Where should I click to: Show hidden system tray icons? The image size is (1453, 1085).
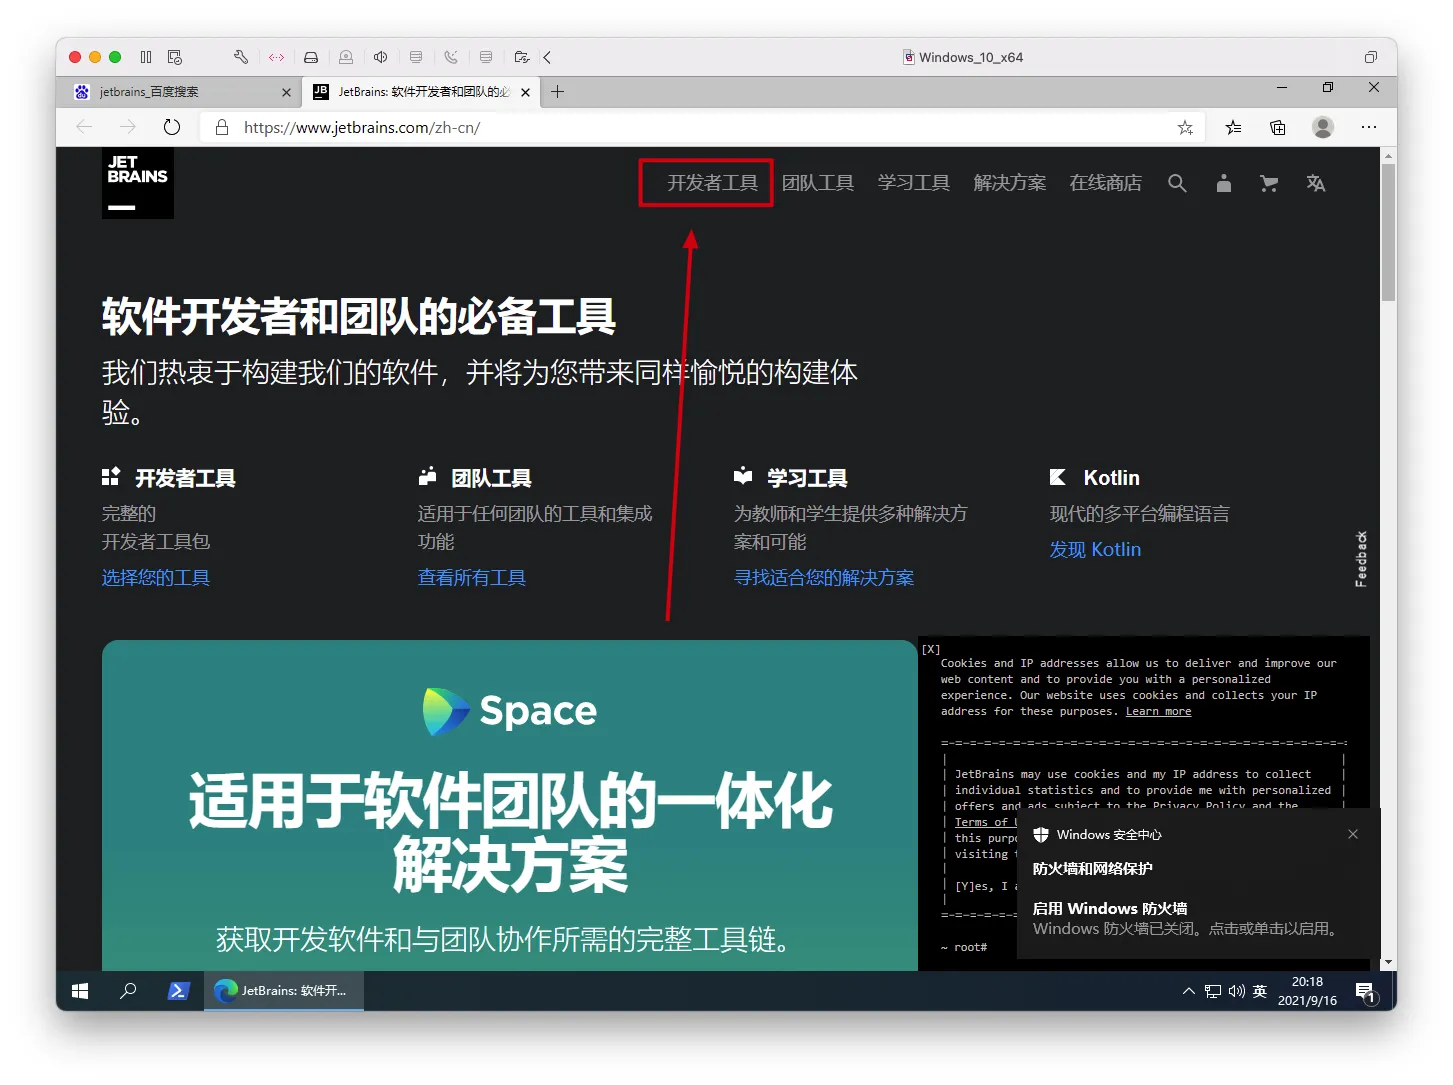pos(1188,991)
